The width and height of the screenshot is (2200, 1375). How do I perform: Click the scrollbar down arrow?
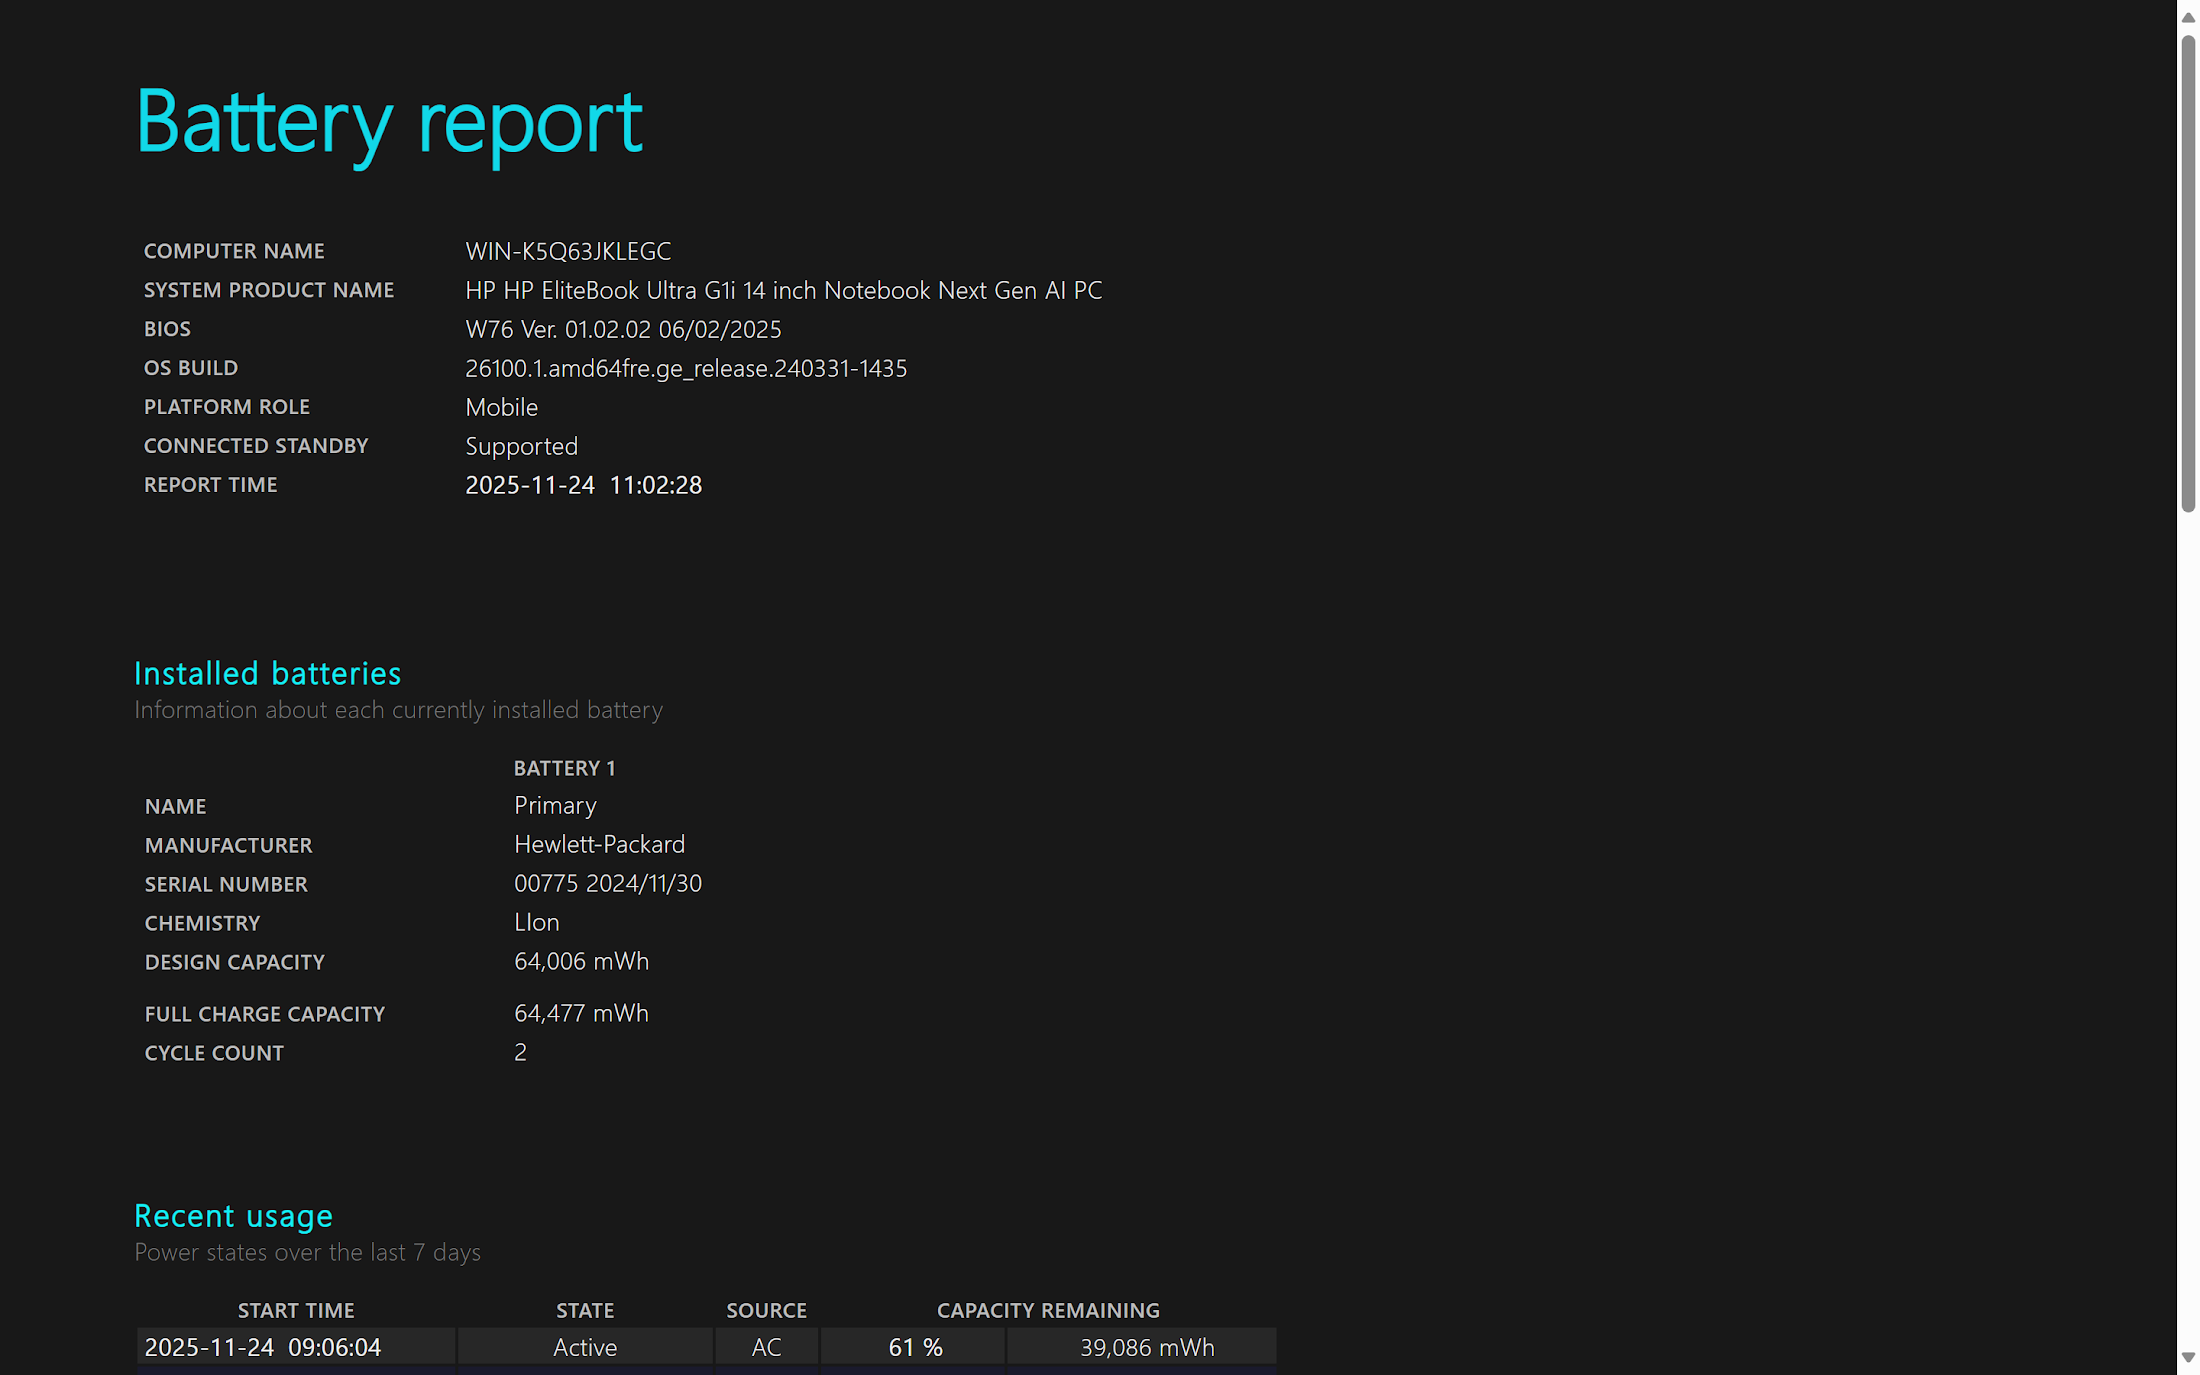click(2188, 1357)
